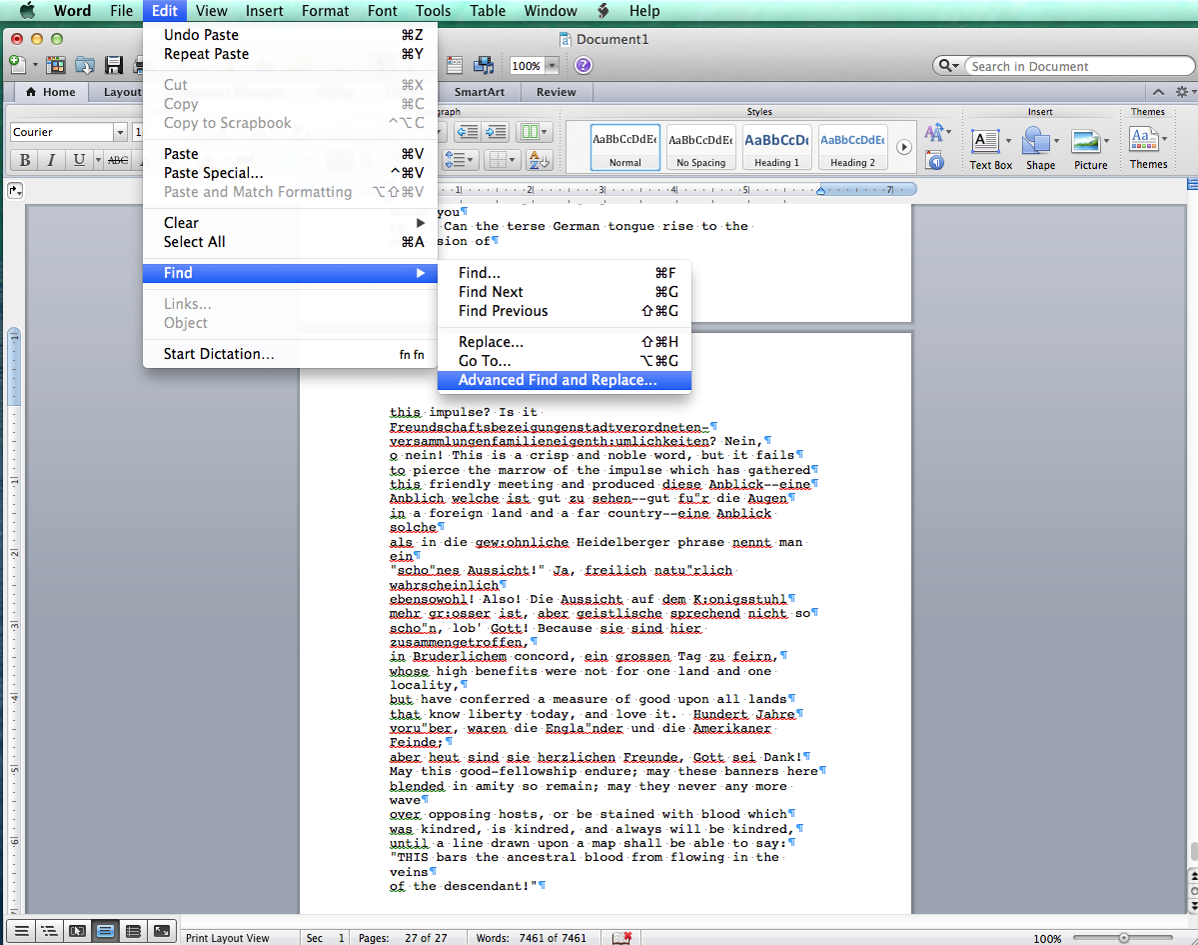Click Advanced Find and Replace menu item
This screenshot has width=1198, height=945.
tap(557, 380)
